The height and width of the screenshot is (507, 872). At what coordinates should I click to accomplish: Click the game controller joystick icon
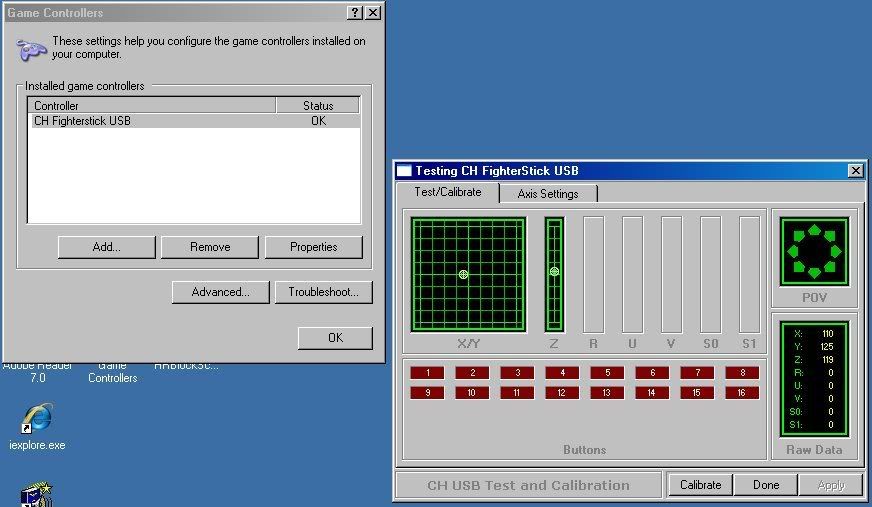(x=31, y=49)
